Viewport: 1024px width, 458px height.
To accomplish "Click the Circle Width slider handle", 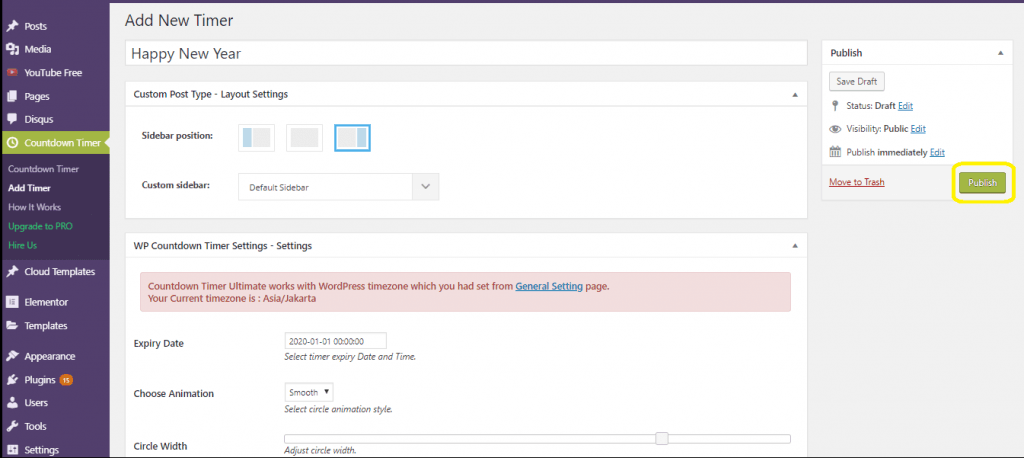I will 662,438.
